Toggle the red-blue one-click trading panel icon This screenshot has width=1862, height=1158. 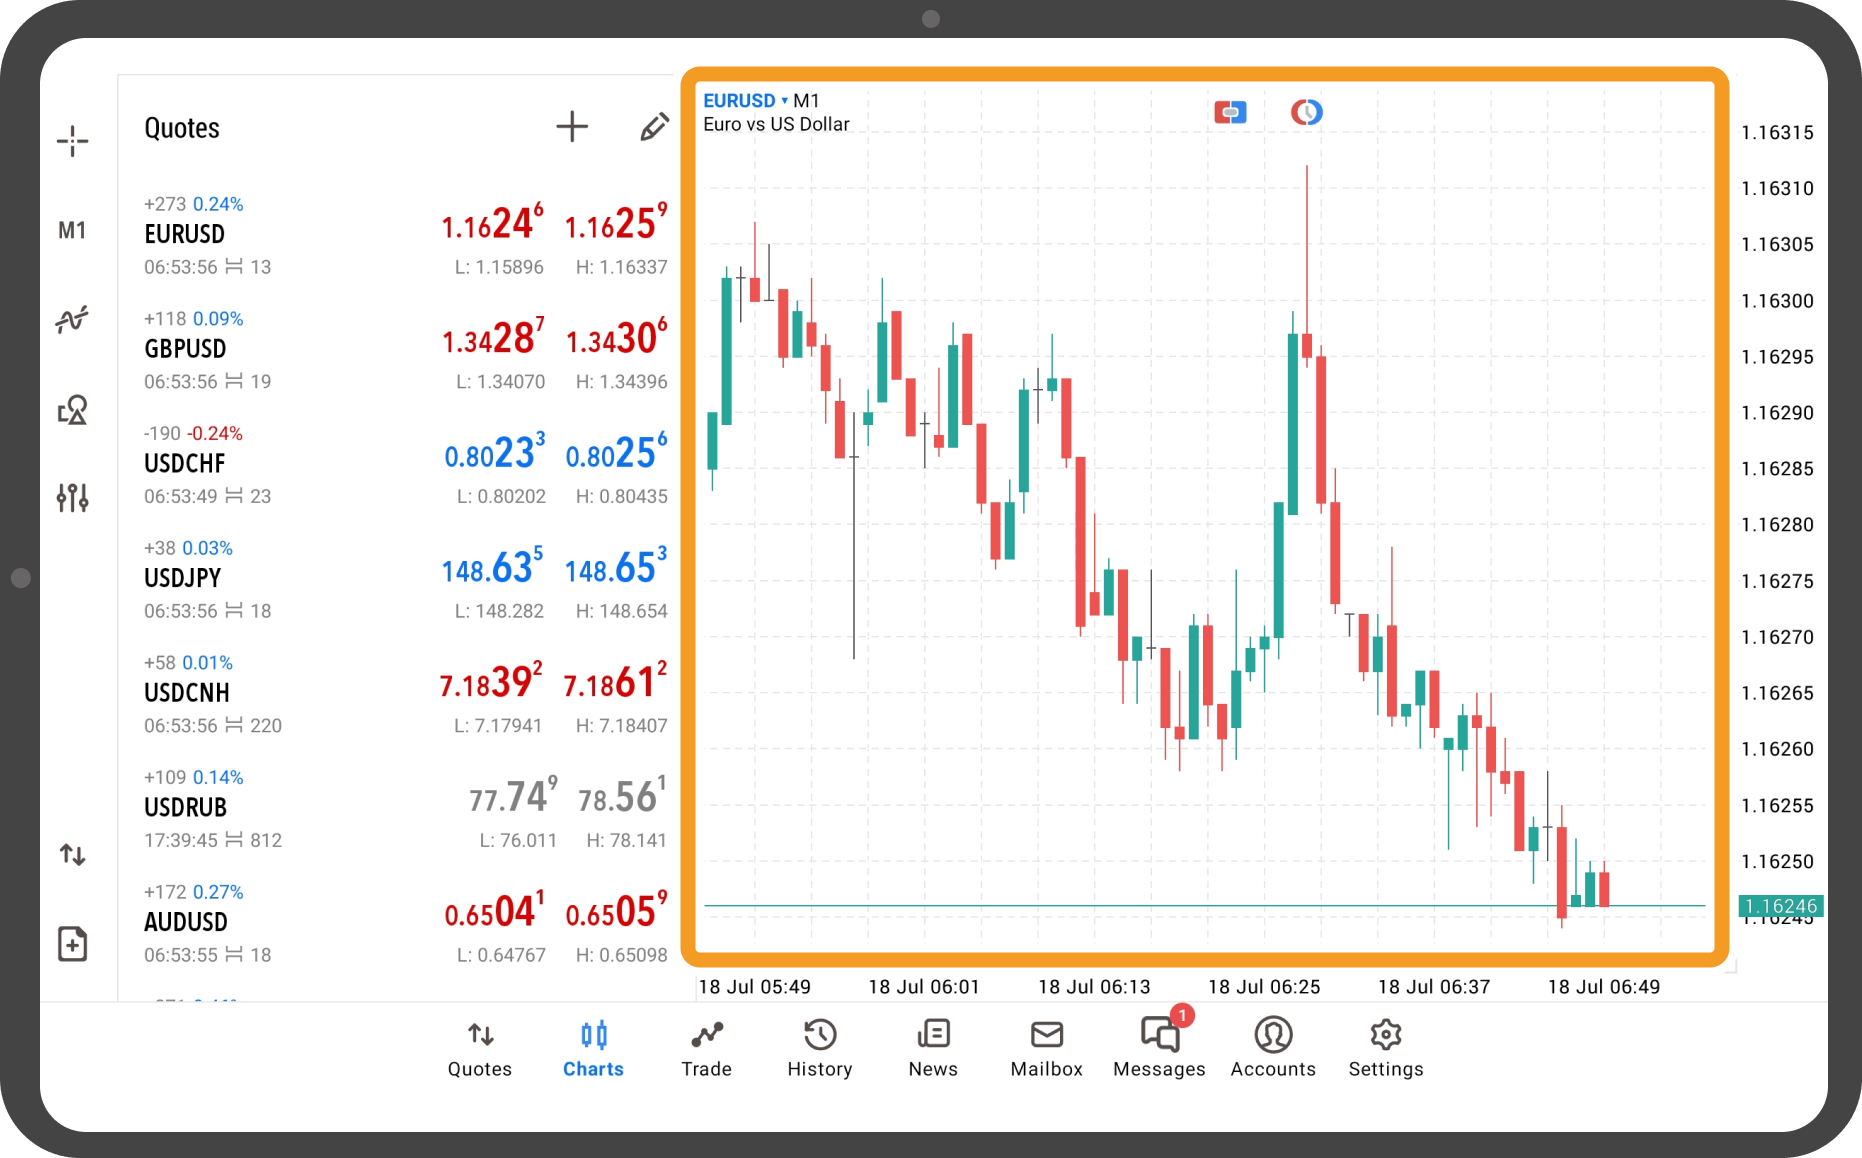pos(1230,112)
